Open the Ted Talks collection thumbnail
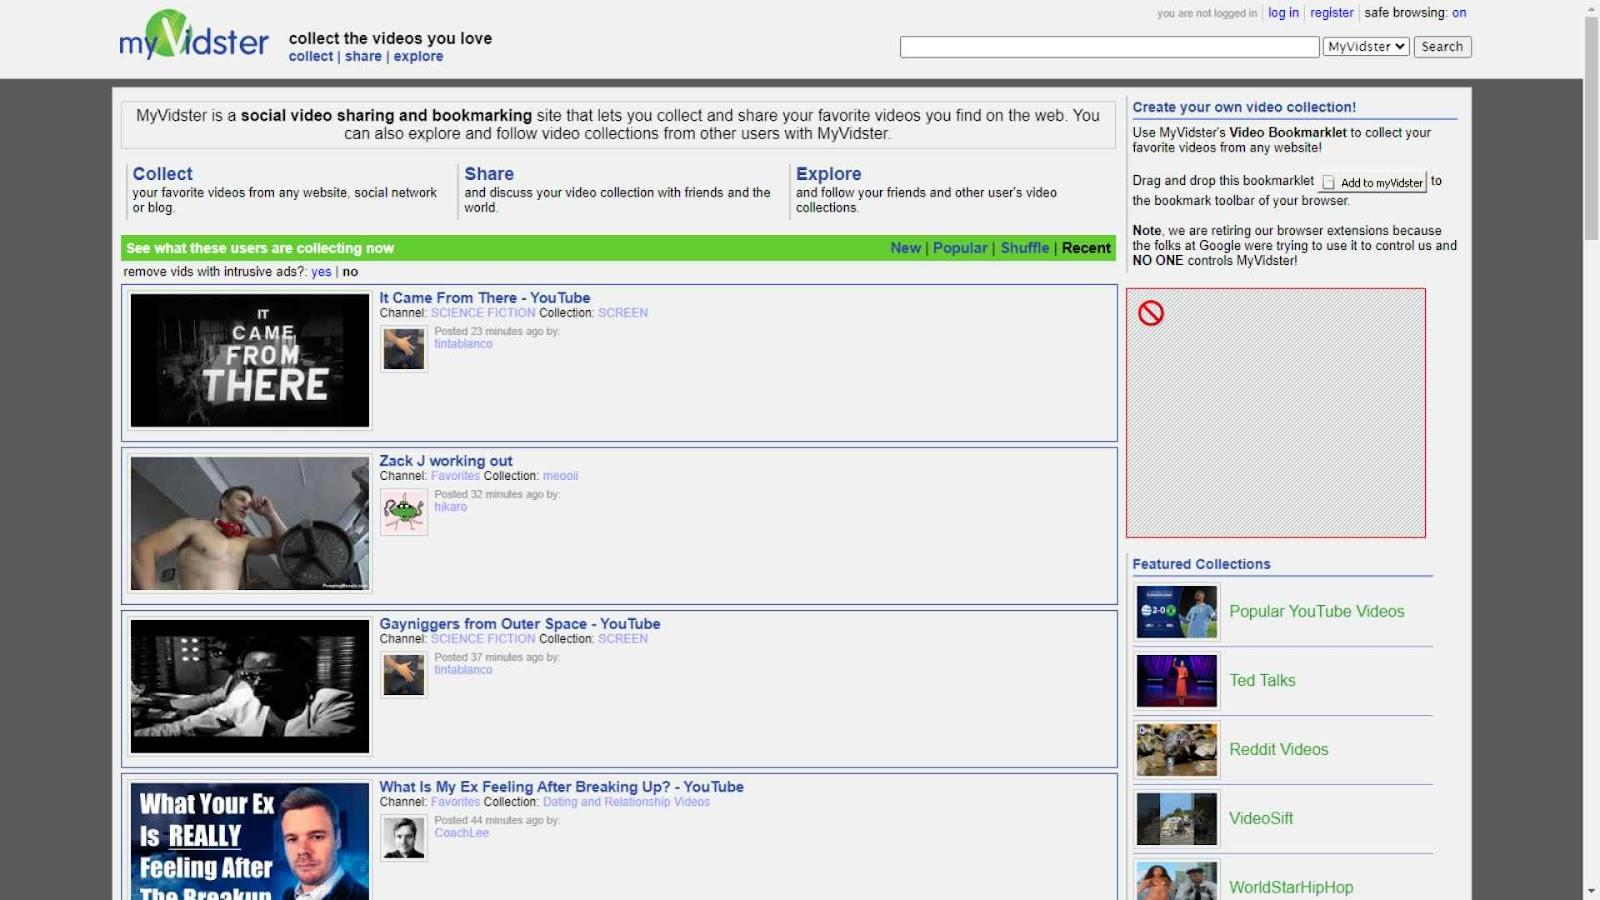Image resolution: width=1600 pixels, height=900 pixels. coord(1176,681)
